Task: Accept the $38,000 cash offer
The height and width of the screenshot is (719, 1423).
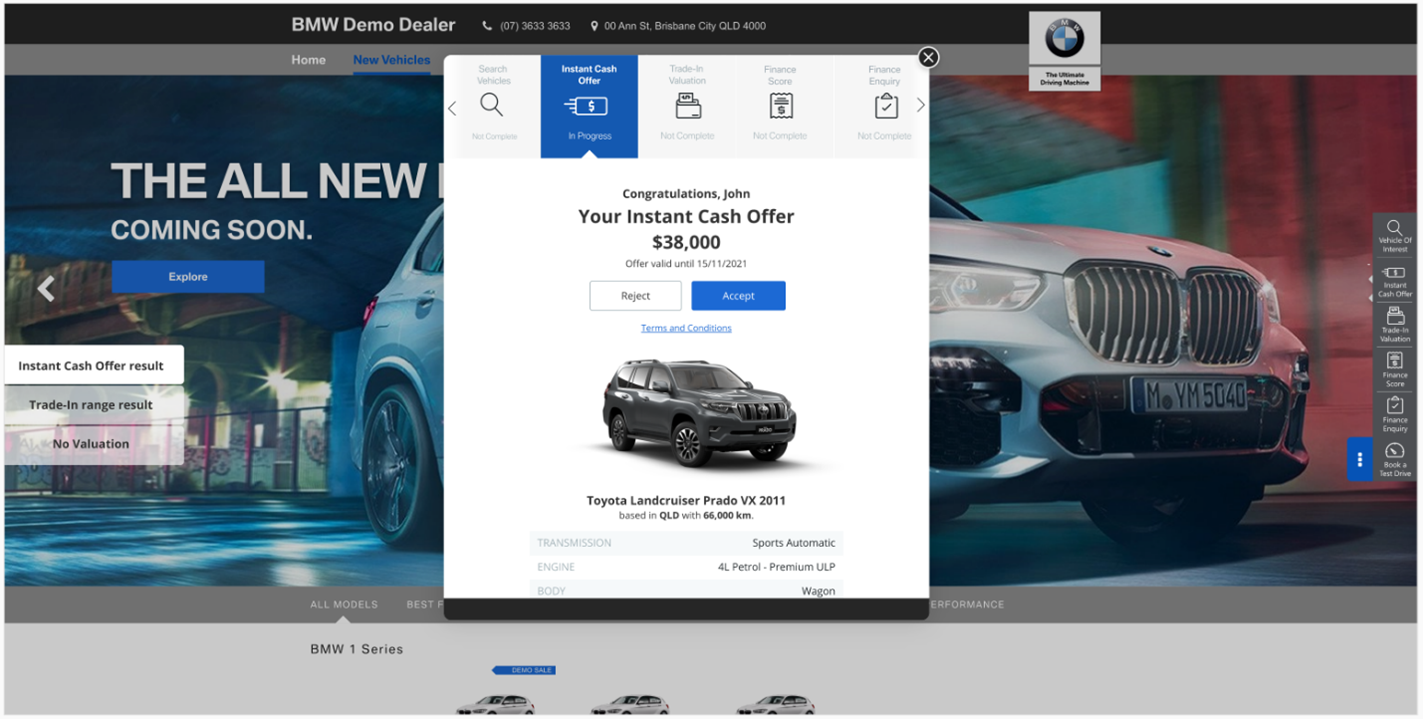Action: point(738,296)
